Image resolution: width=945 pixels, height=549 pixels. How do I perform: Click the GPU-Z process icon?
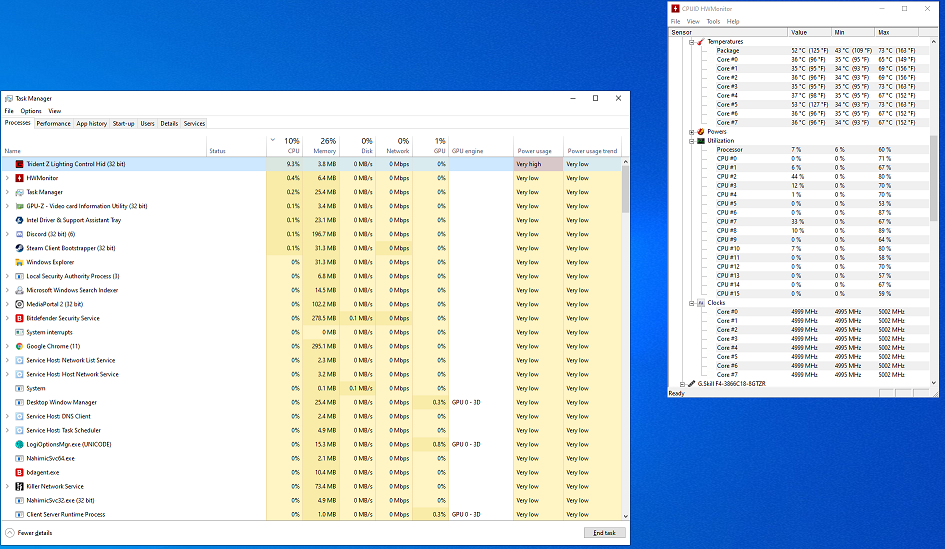pyautogui.click(x=19, y=206)
